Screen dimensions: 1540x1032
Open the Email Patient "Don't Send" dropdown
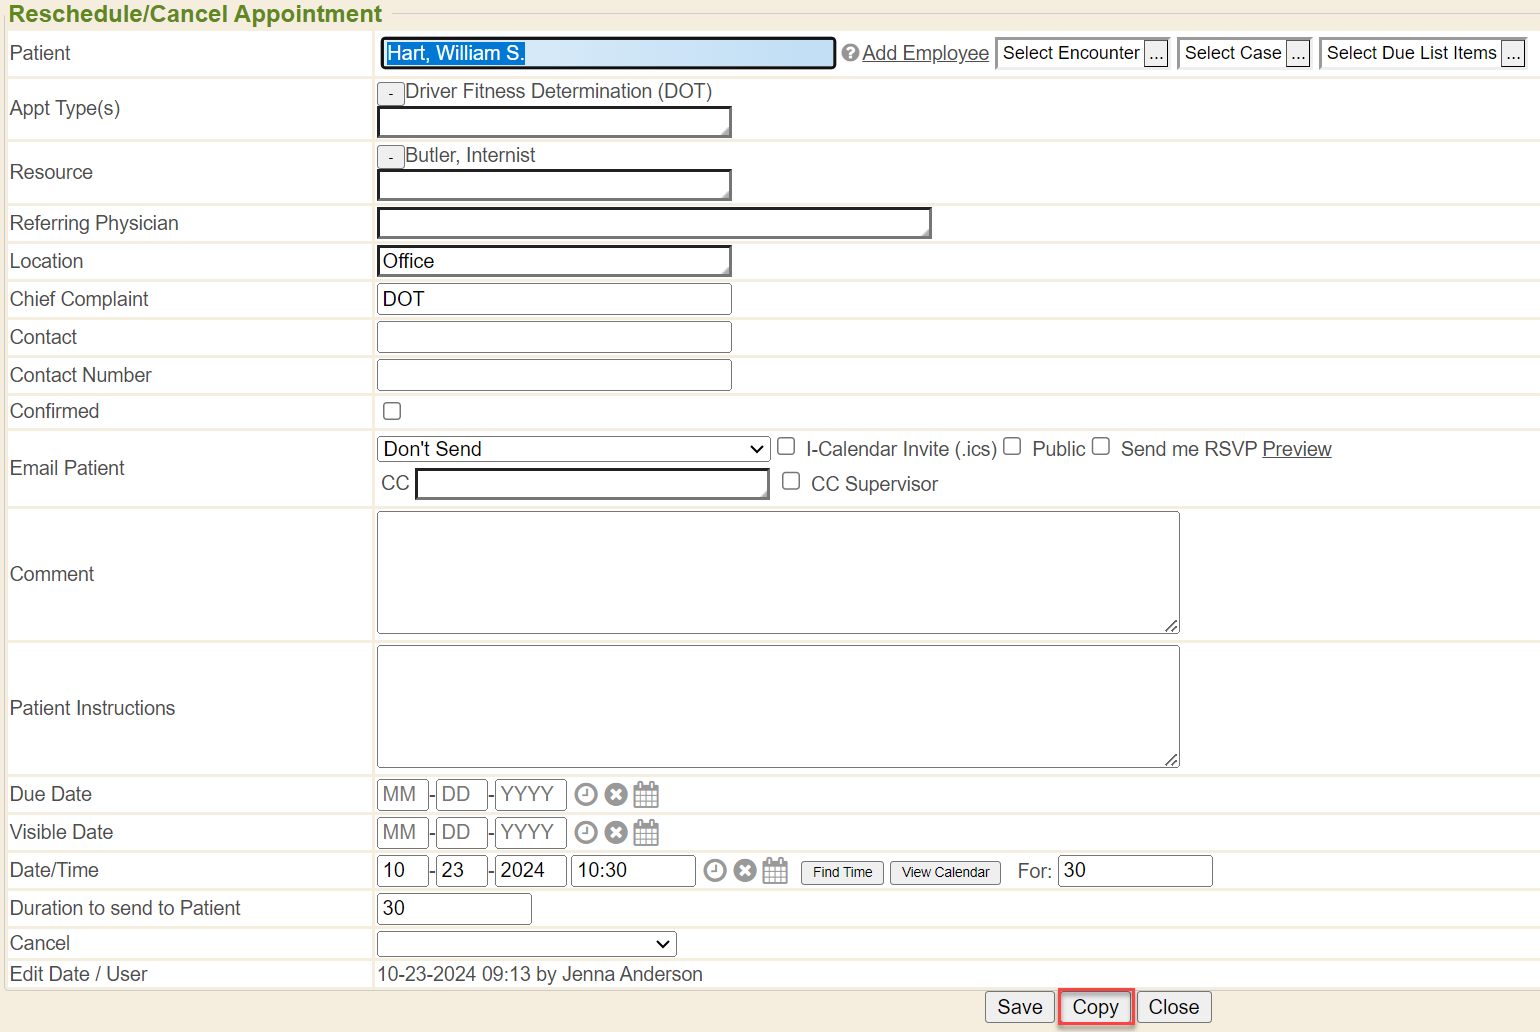(x=573, y=449)
